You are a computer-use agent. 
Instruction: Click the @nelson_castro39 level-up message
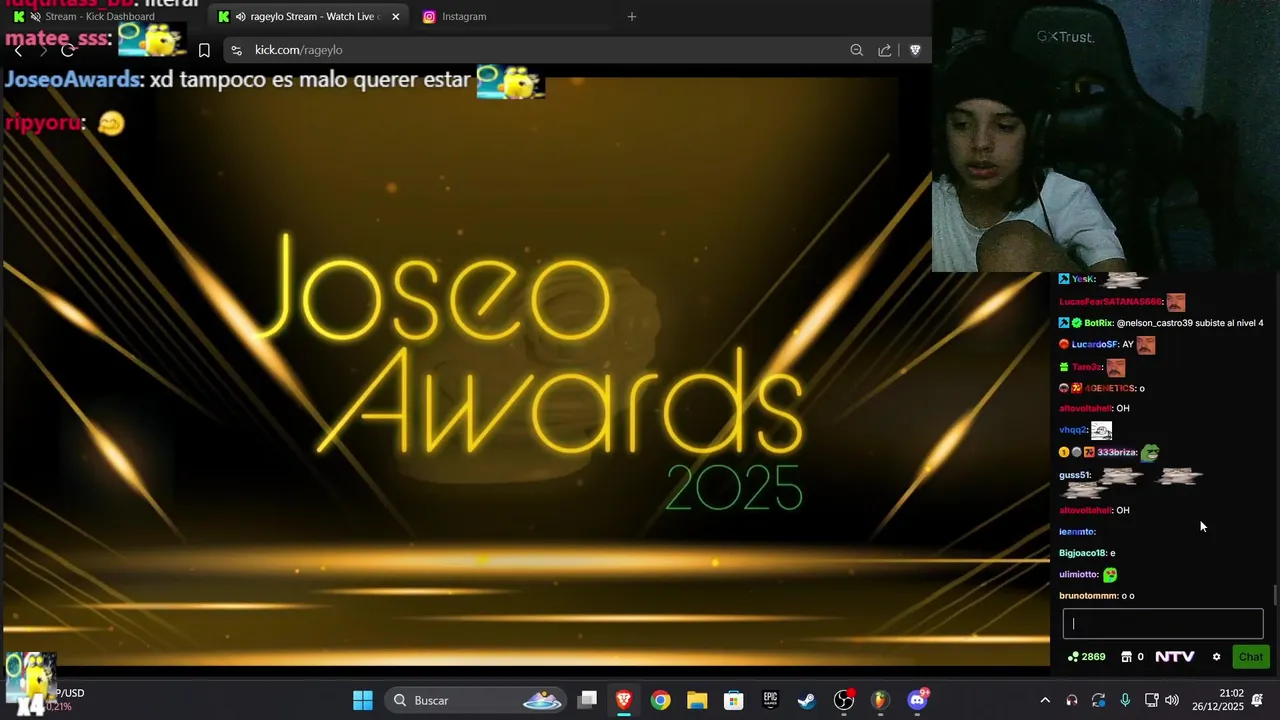pyautogui.click(x=1190, y=323)
